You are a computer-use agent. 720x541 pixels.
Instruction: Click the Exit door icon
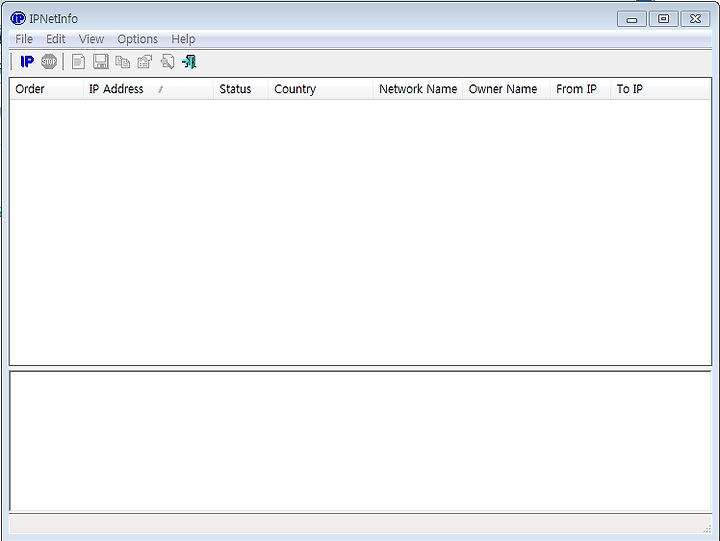(x=189, y=62)
